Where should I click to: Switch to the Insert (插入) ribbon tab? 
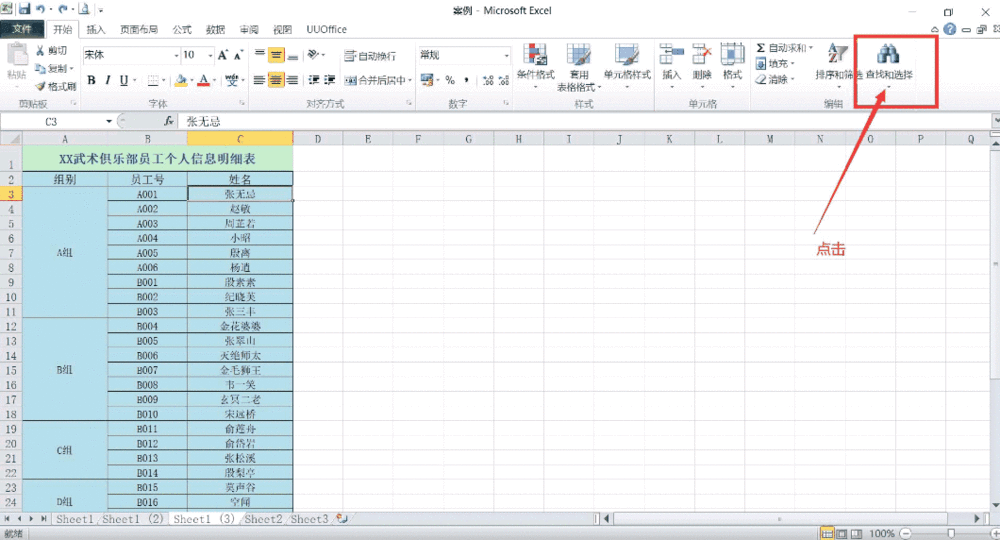click(x=95, y=29)
